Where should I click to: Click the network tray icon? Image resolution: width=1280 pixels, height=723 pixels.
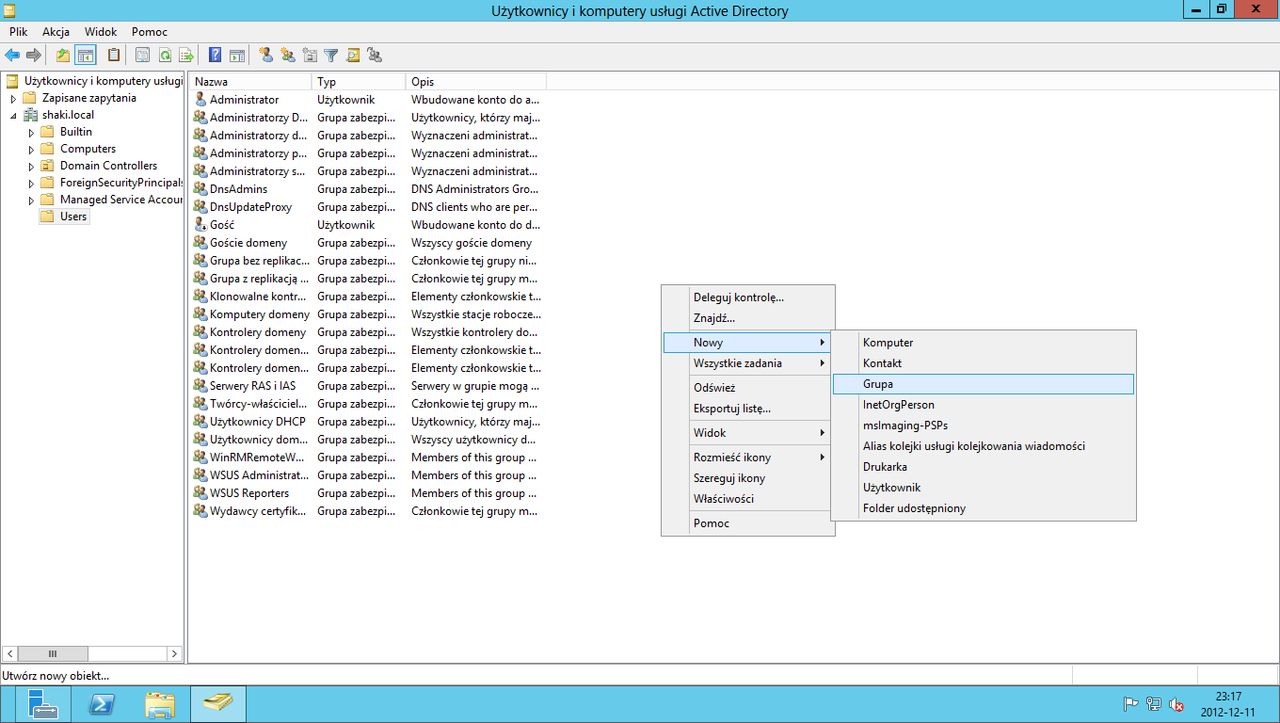pyautogui.click(x=1154, y=704)
